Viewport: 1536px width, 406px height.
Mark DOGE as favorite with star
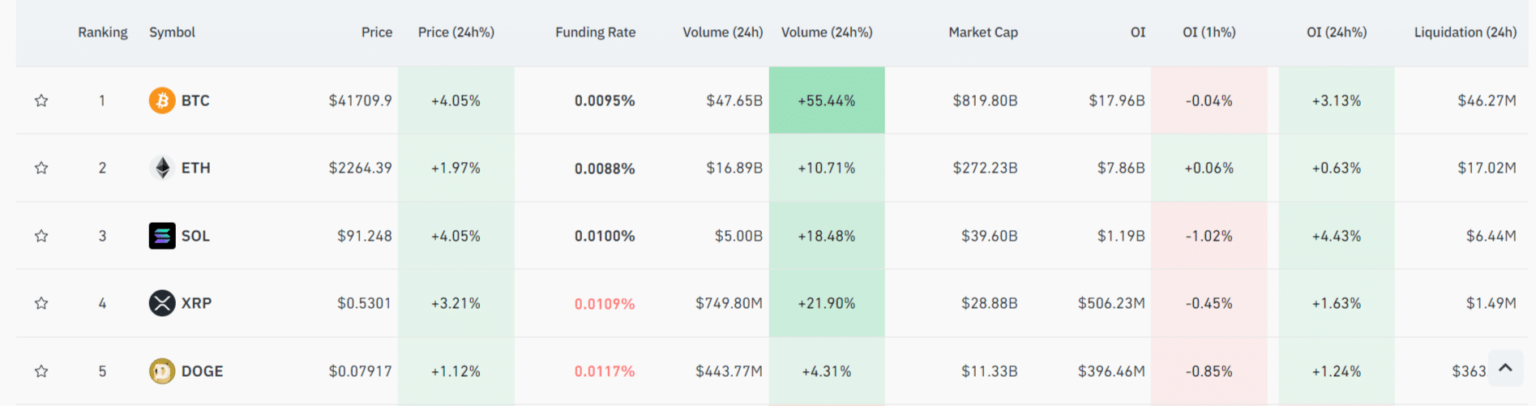[41, 371]
